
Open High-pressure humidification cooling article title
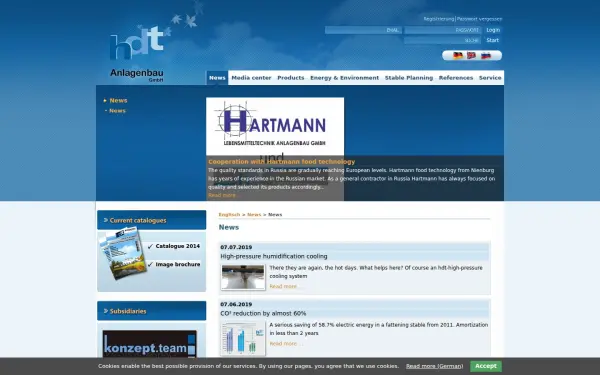pyautogui.click(x=274, y=256)
